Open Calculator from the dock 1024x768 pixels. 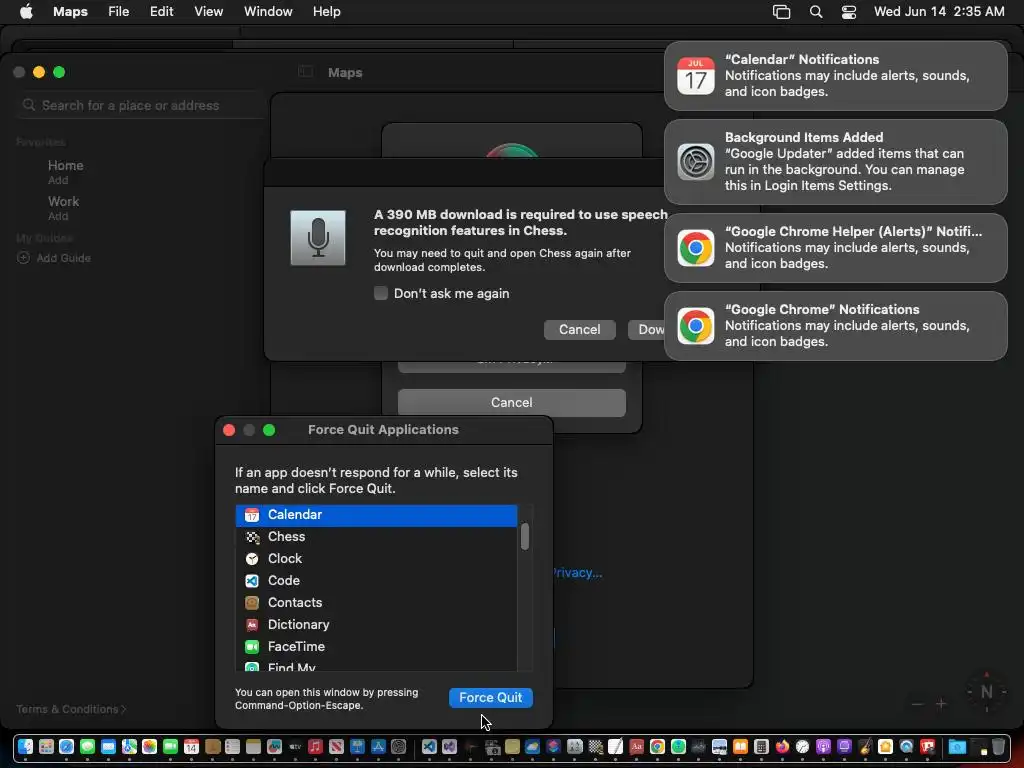761,746
